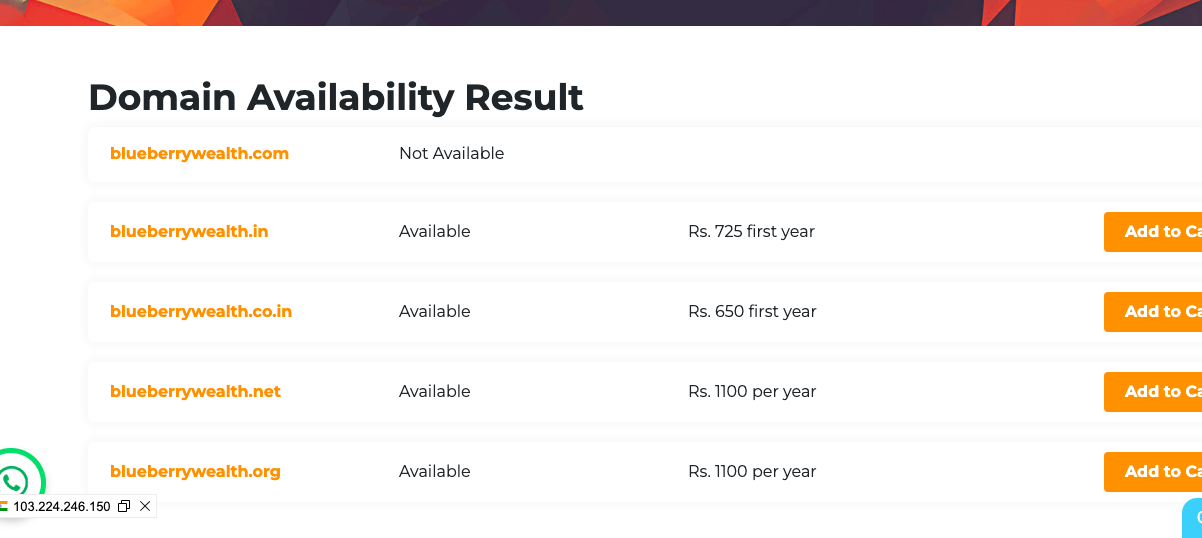Image resolution: width=1202 pixels, height=538 pixels.
Task: Click the India flag icon
Action: click(4, 507)
